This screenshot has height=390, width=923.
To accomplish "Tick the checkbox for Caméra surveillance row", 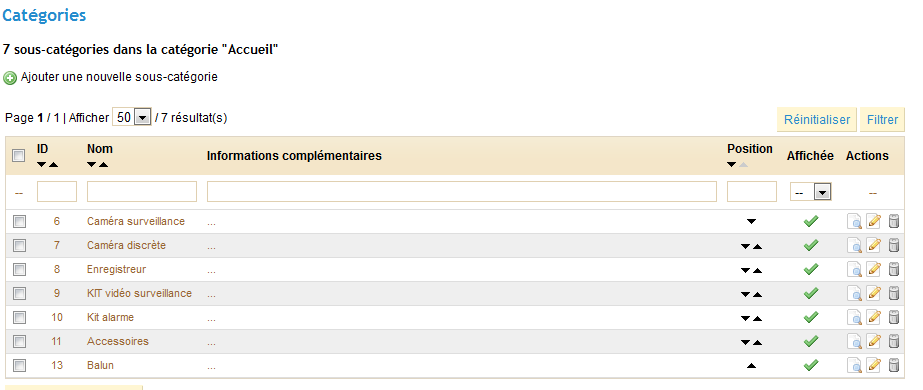I will [19, 221].
